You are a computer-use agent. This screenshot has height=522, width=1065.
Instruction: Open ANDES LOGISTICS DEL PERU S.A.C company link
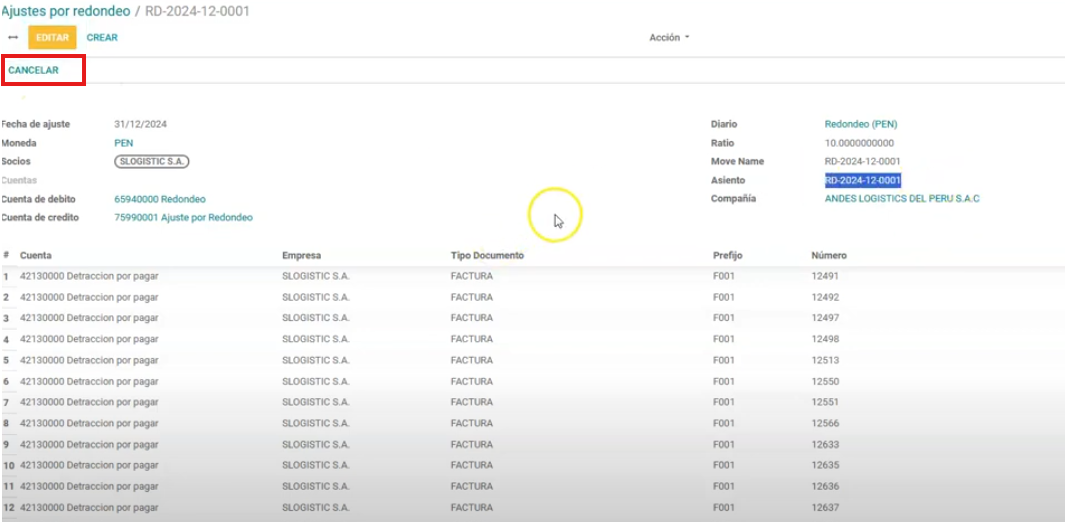click(901, 198)
